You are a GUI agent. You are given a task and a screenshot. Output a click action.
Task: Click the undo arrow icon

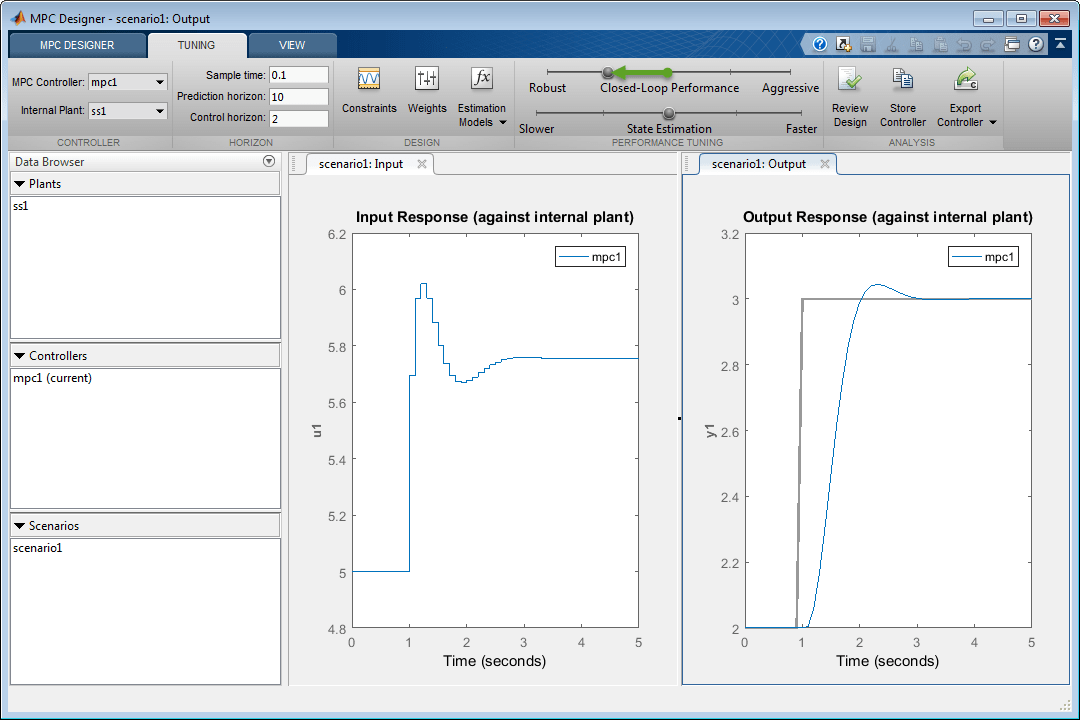coord(964,44)
